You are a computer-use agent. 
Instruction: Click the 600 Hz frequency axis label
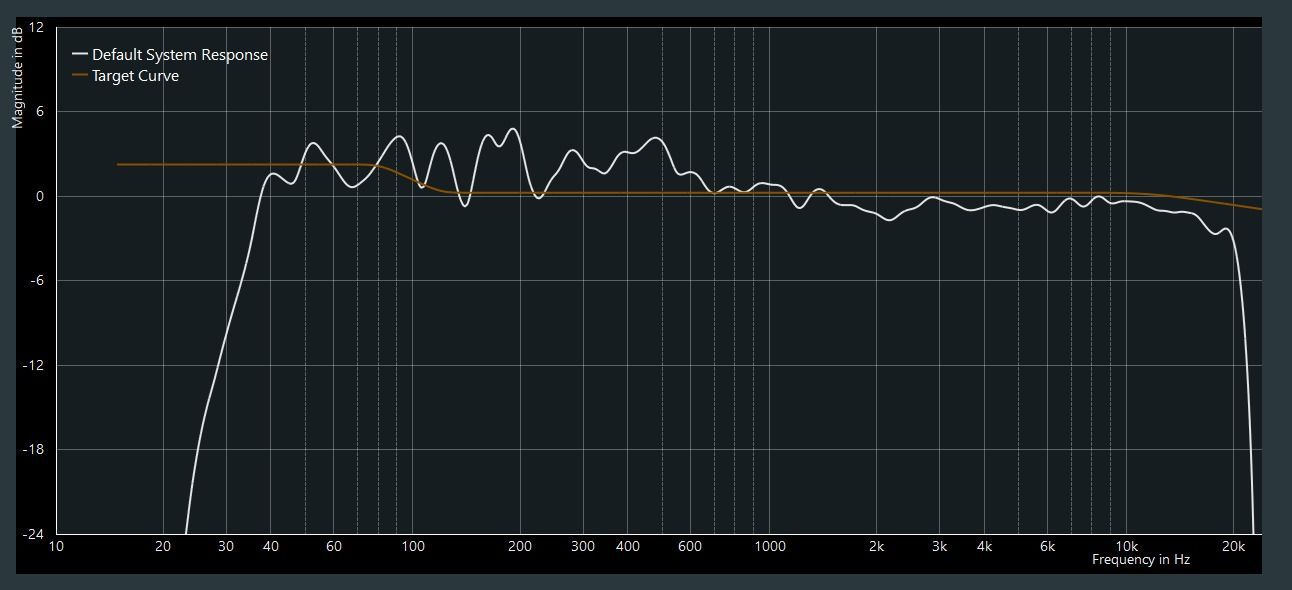click(690, 547)
